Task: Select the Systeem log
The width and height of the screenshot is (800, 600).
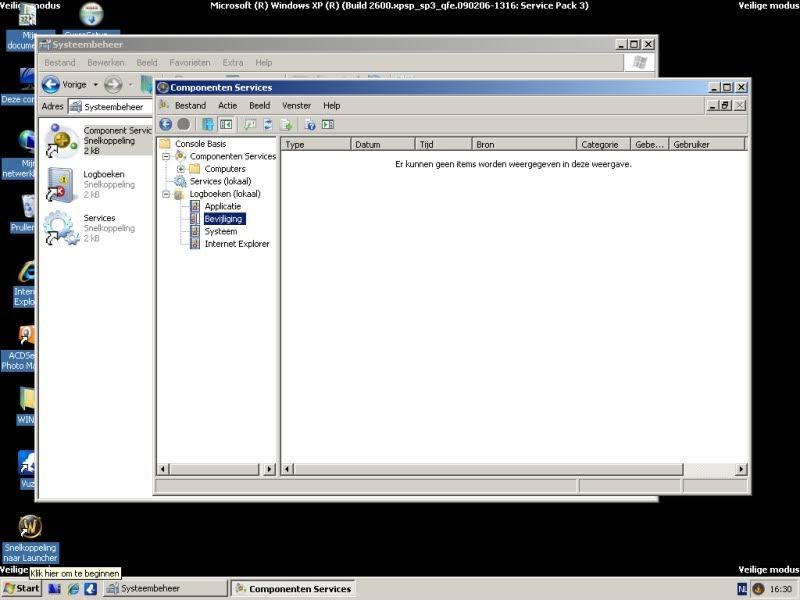Action: (221, 231)
